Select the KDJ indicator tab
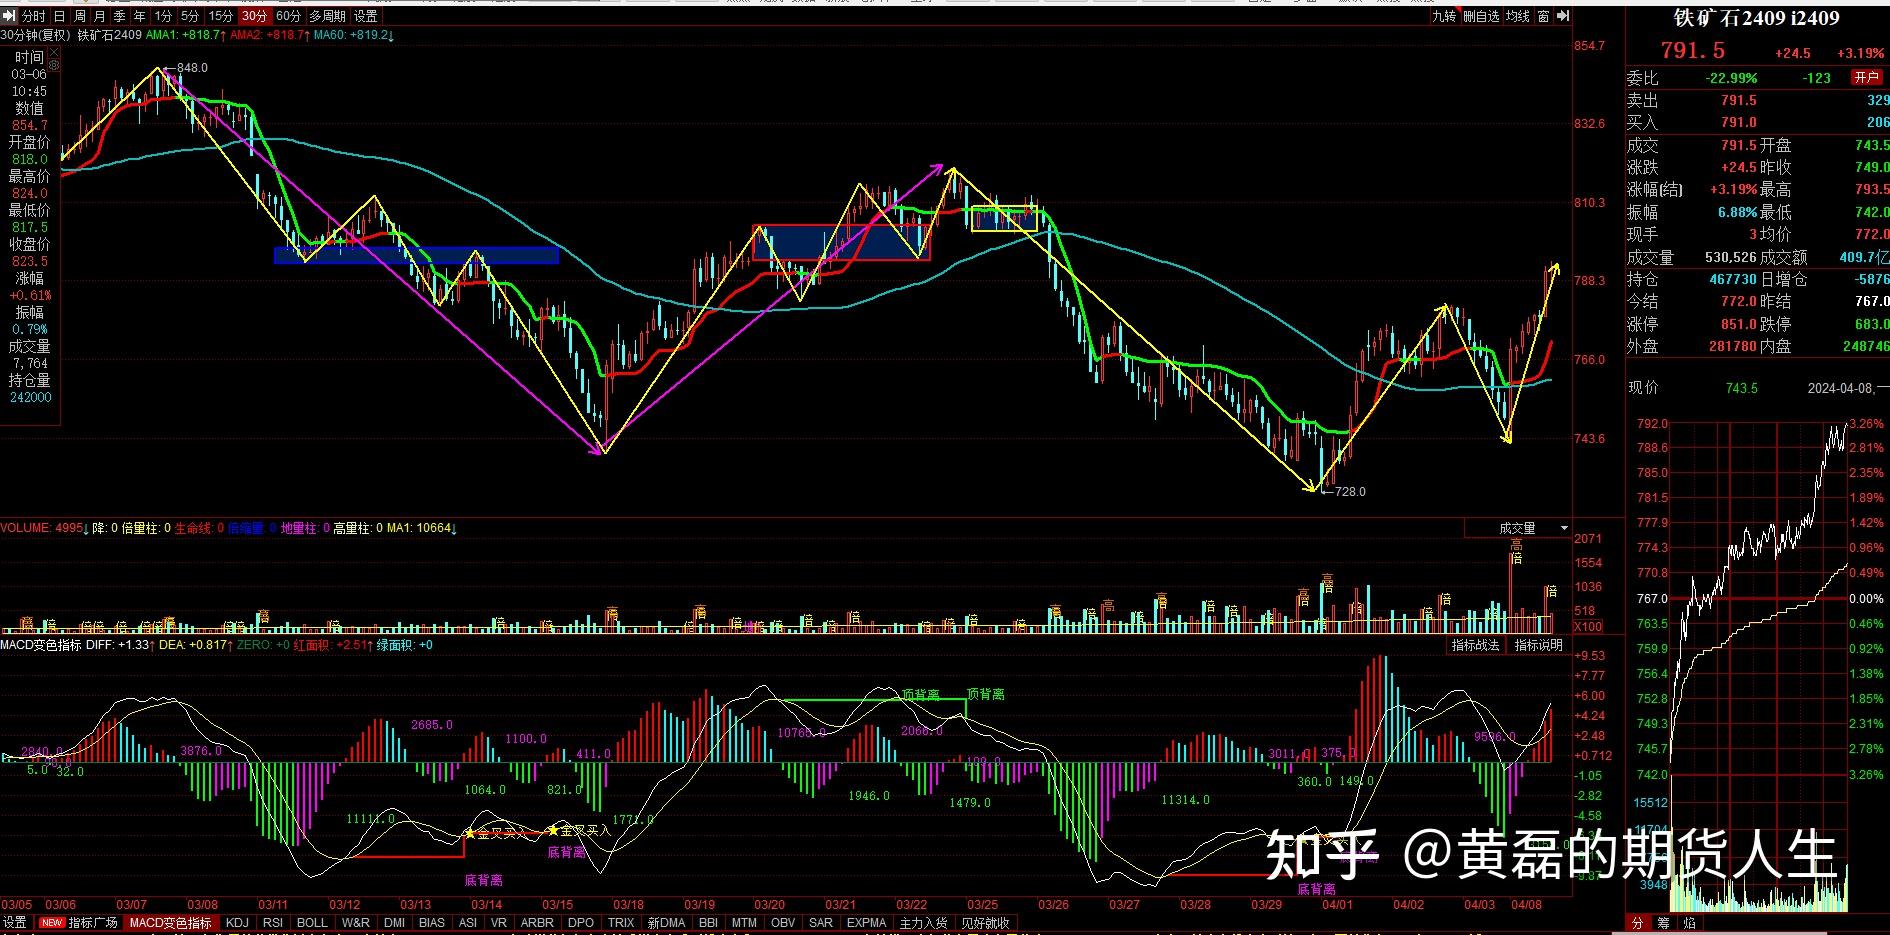 coord(237,923)
